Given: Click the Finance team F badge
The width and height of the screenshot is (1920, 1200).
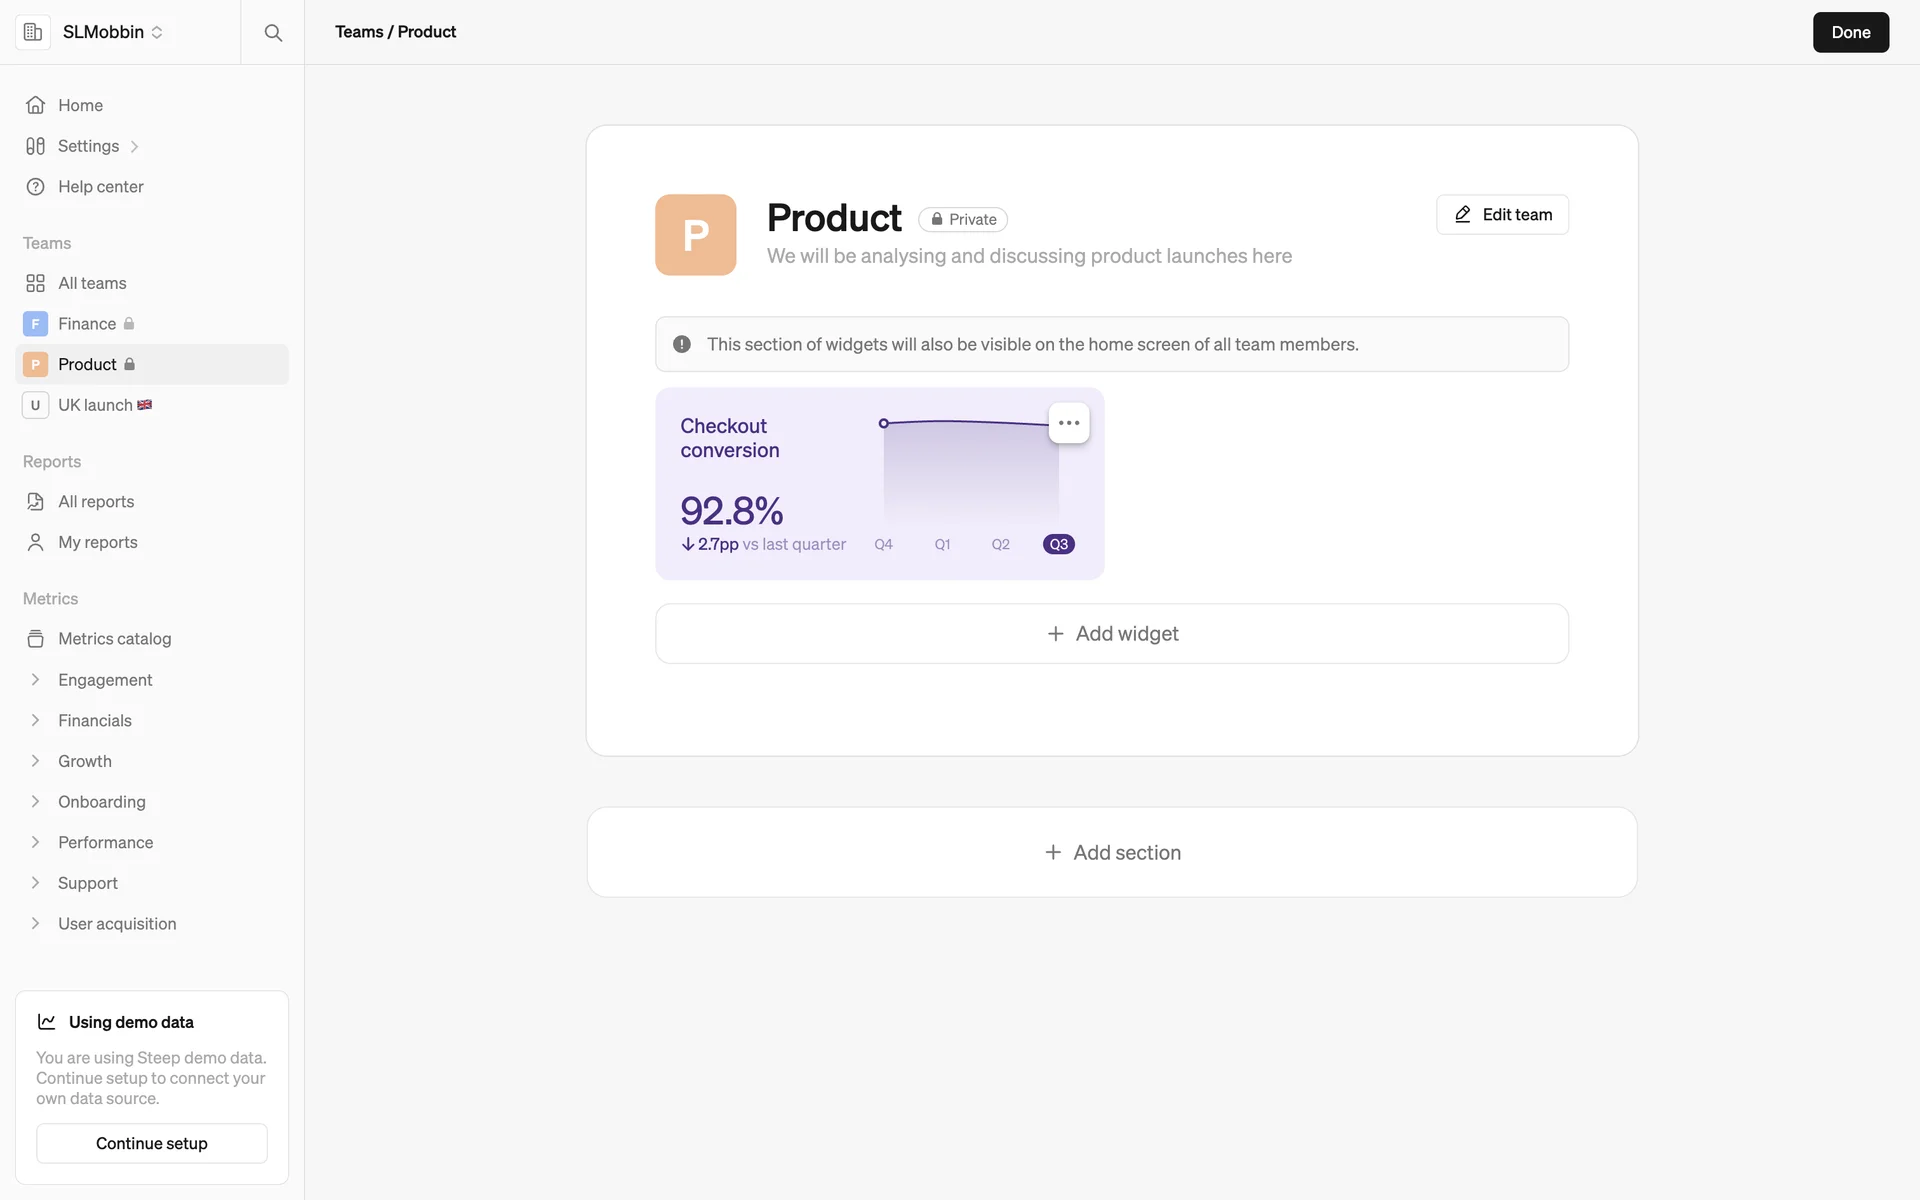Looking at the screenshot, I should 36,324.
